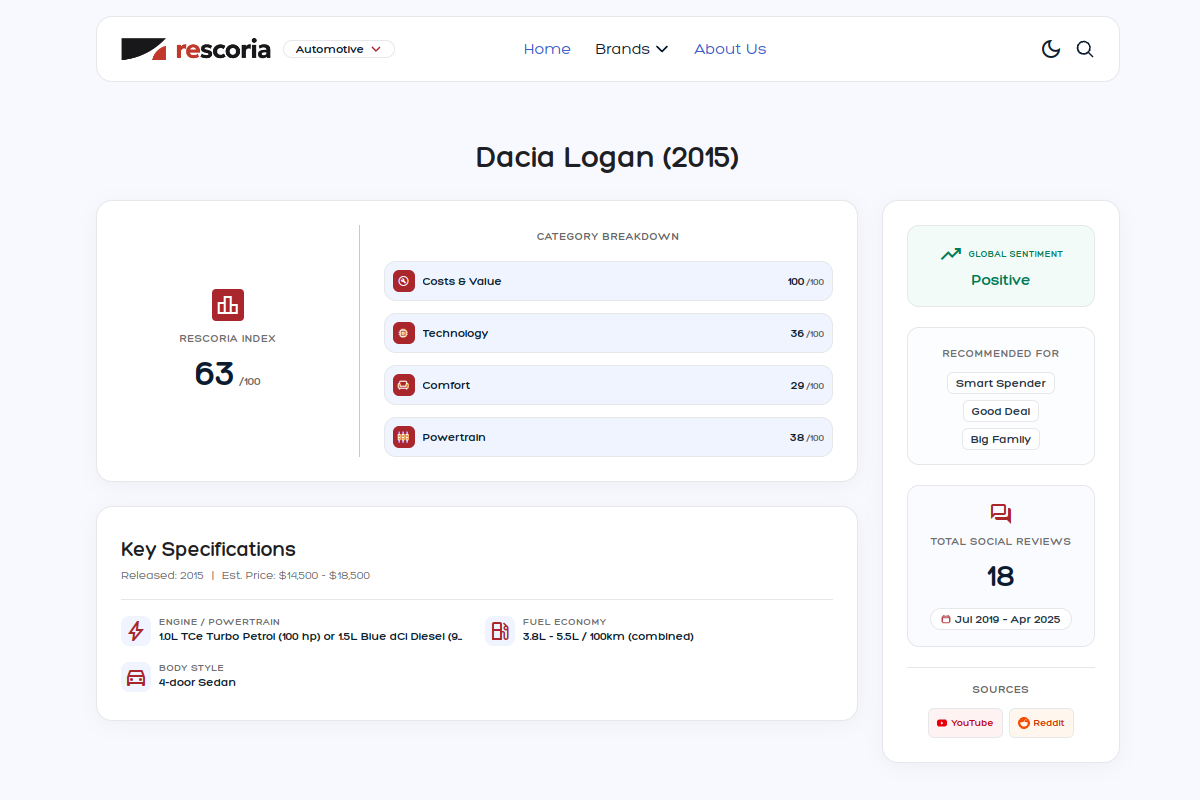Viewport: 1200px width, 800px height.
Task: Click the Released: 2015 text
Action: 162,576
